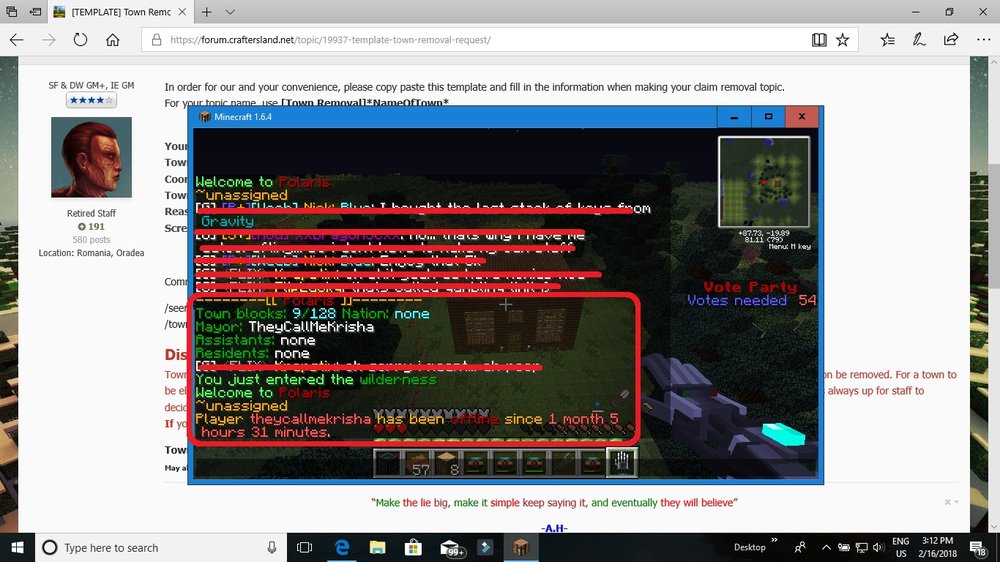Add this page to favorites
This screenshot has height=562, width=1000.
tap(843, 40)
